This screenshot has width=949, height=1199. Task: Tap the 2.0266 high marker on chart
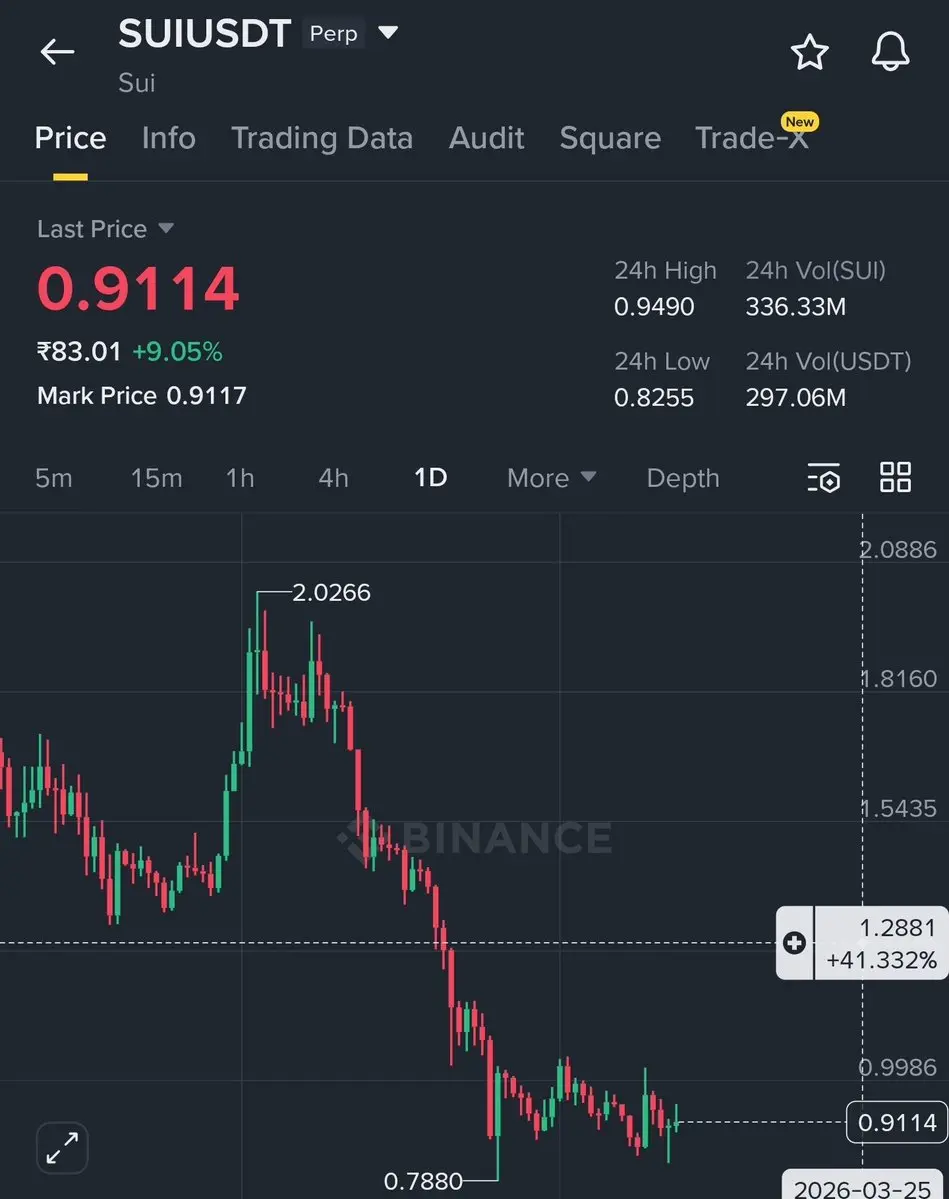tap(331, 593)
